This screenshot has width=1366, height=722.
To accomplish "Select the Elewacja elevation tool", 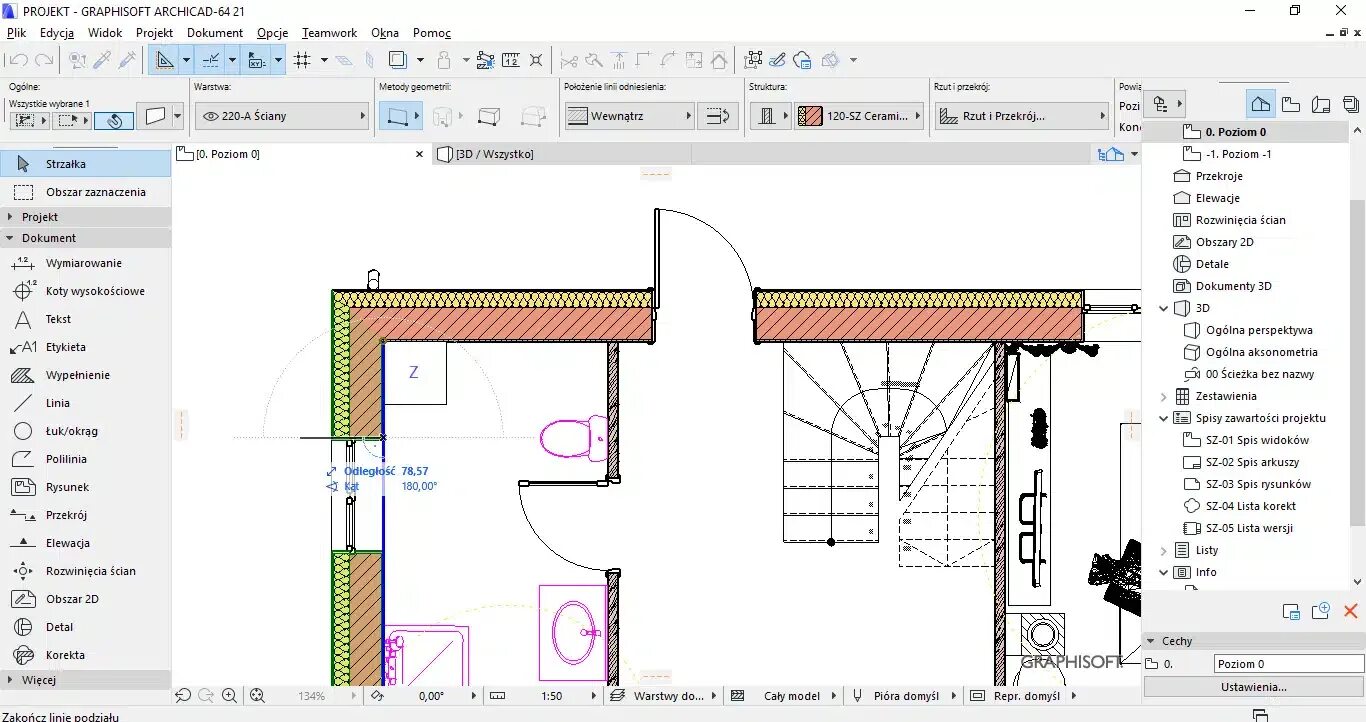I will click(x=85, y=543).
